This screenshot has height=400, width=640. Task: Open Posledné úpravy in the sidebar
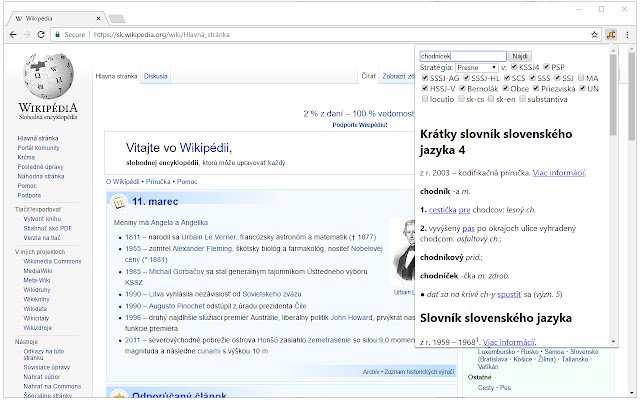point(40,167)
